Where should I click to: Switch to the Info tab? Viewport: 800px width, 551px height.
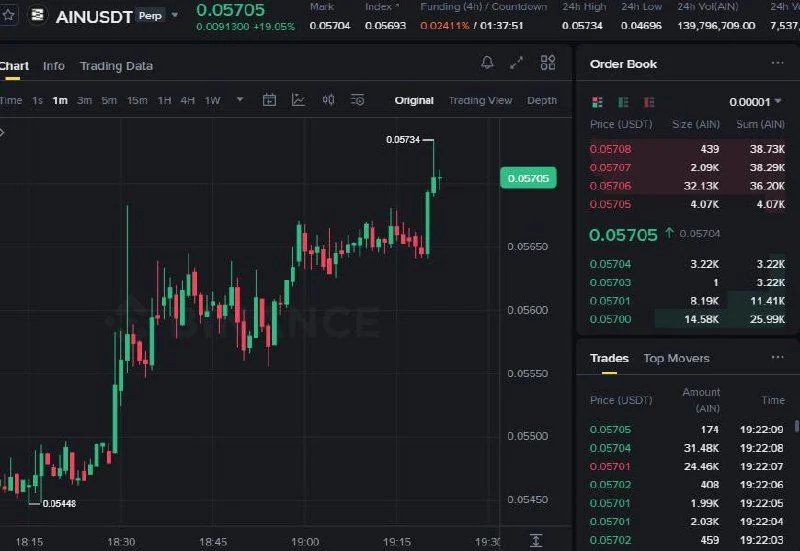54,66
